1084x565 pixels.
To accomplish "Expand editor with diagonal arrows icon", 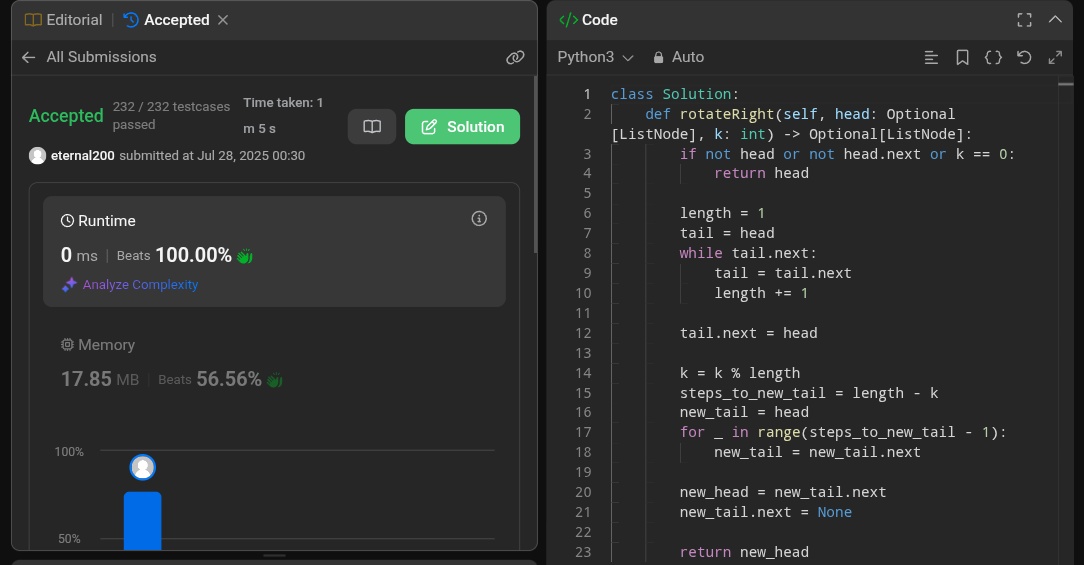I will (1055, 58).
